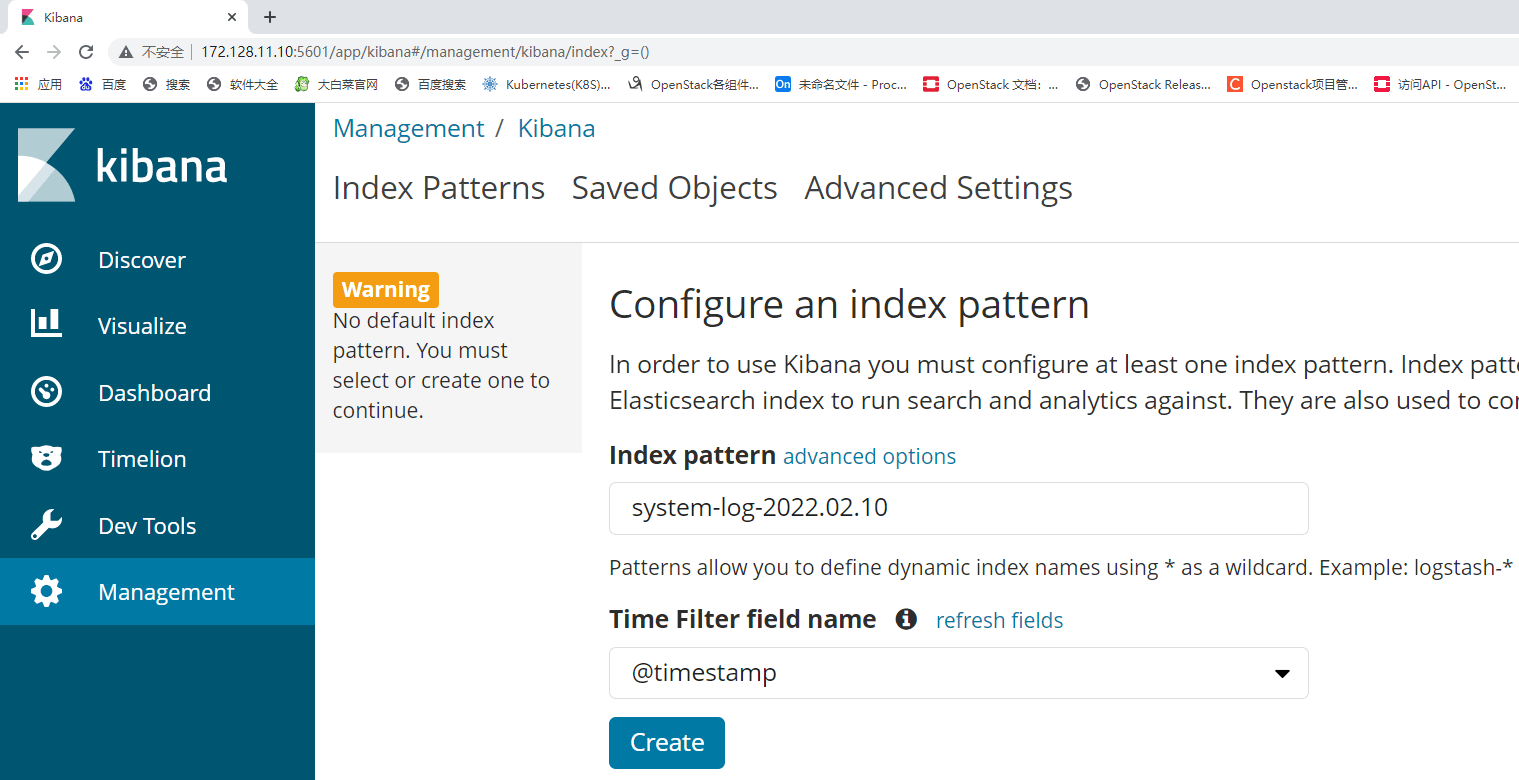The width and height of the screenshot is (1519, 780).
Task: Open the 大白菜官网 bookmark
Action: click(x=336, y=84)
